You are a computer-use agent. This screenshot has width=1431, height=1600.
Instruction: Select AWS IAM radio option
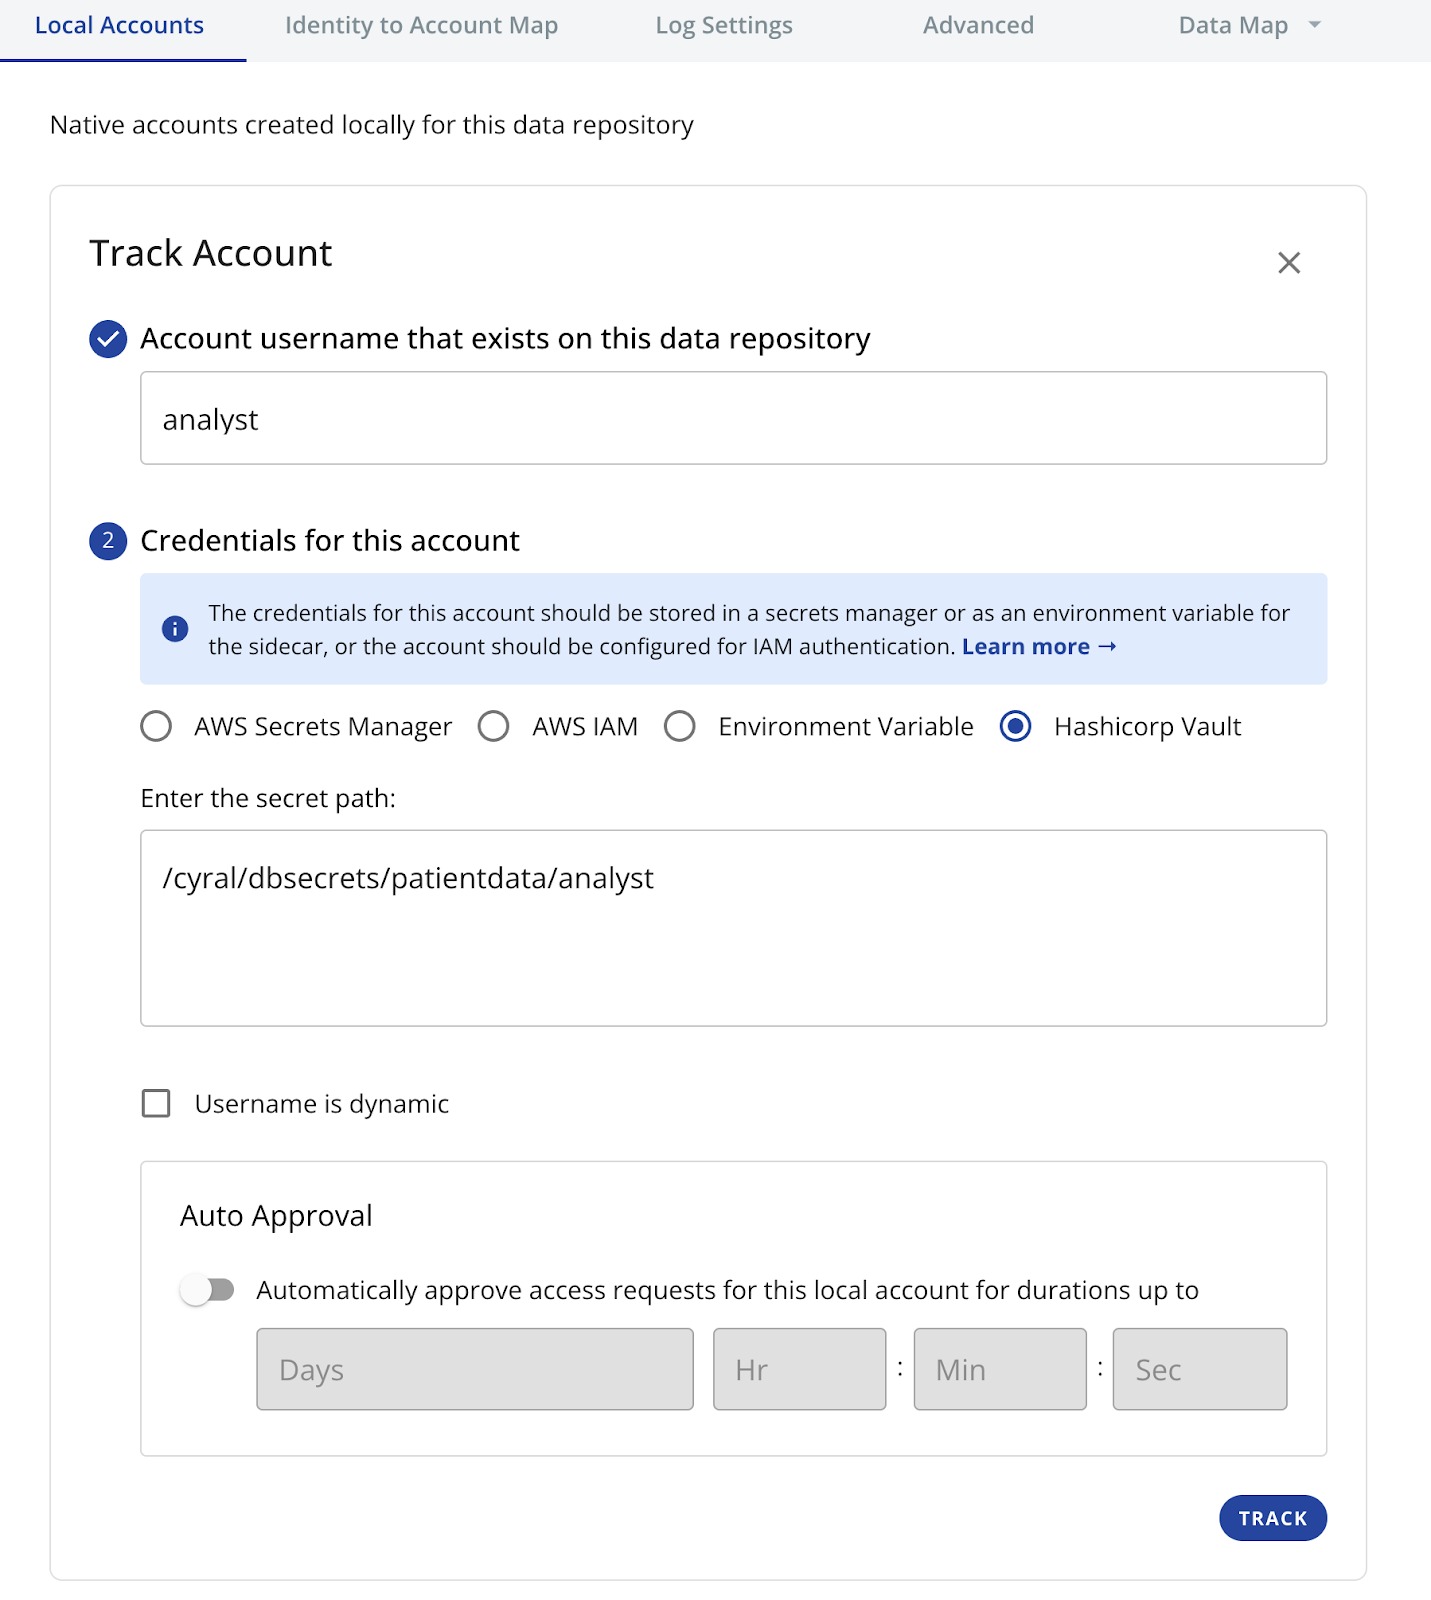pos(493,726)
